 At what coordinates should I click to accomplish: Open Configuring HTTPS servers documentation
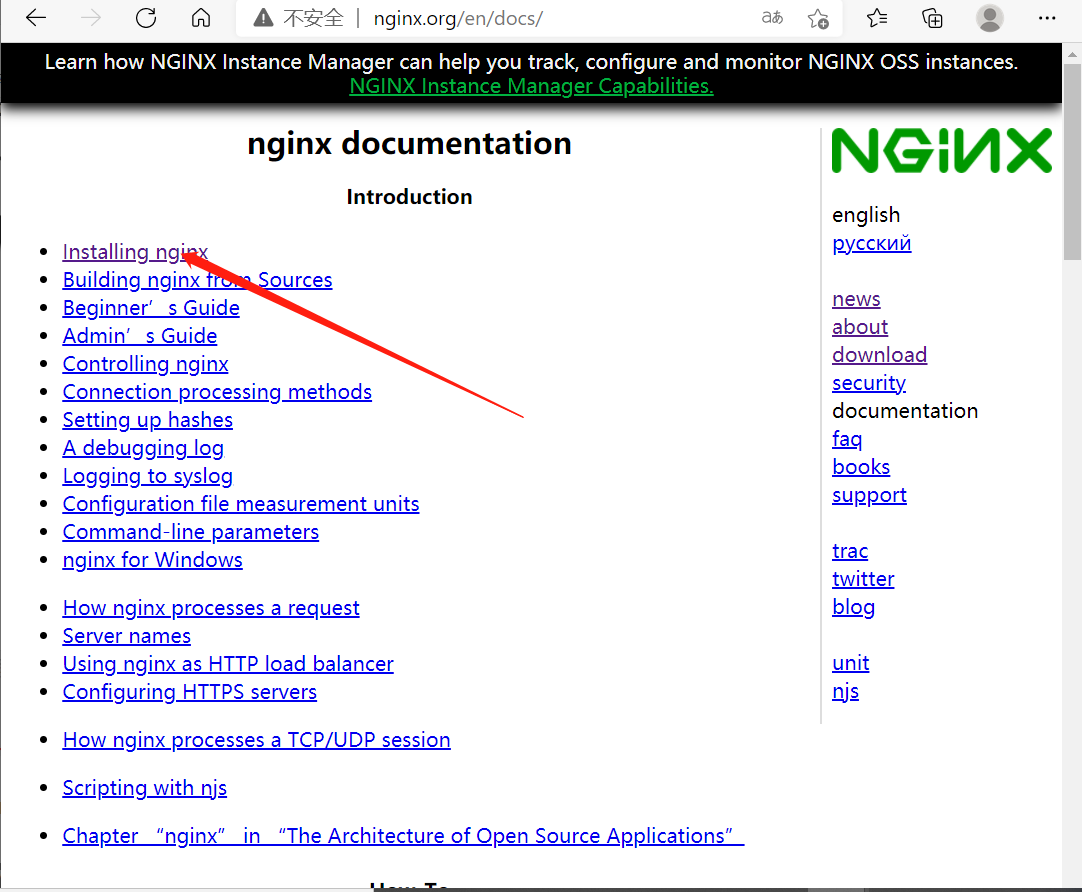pyautogui.click(x=189, y=691)
